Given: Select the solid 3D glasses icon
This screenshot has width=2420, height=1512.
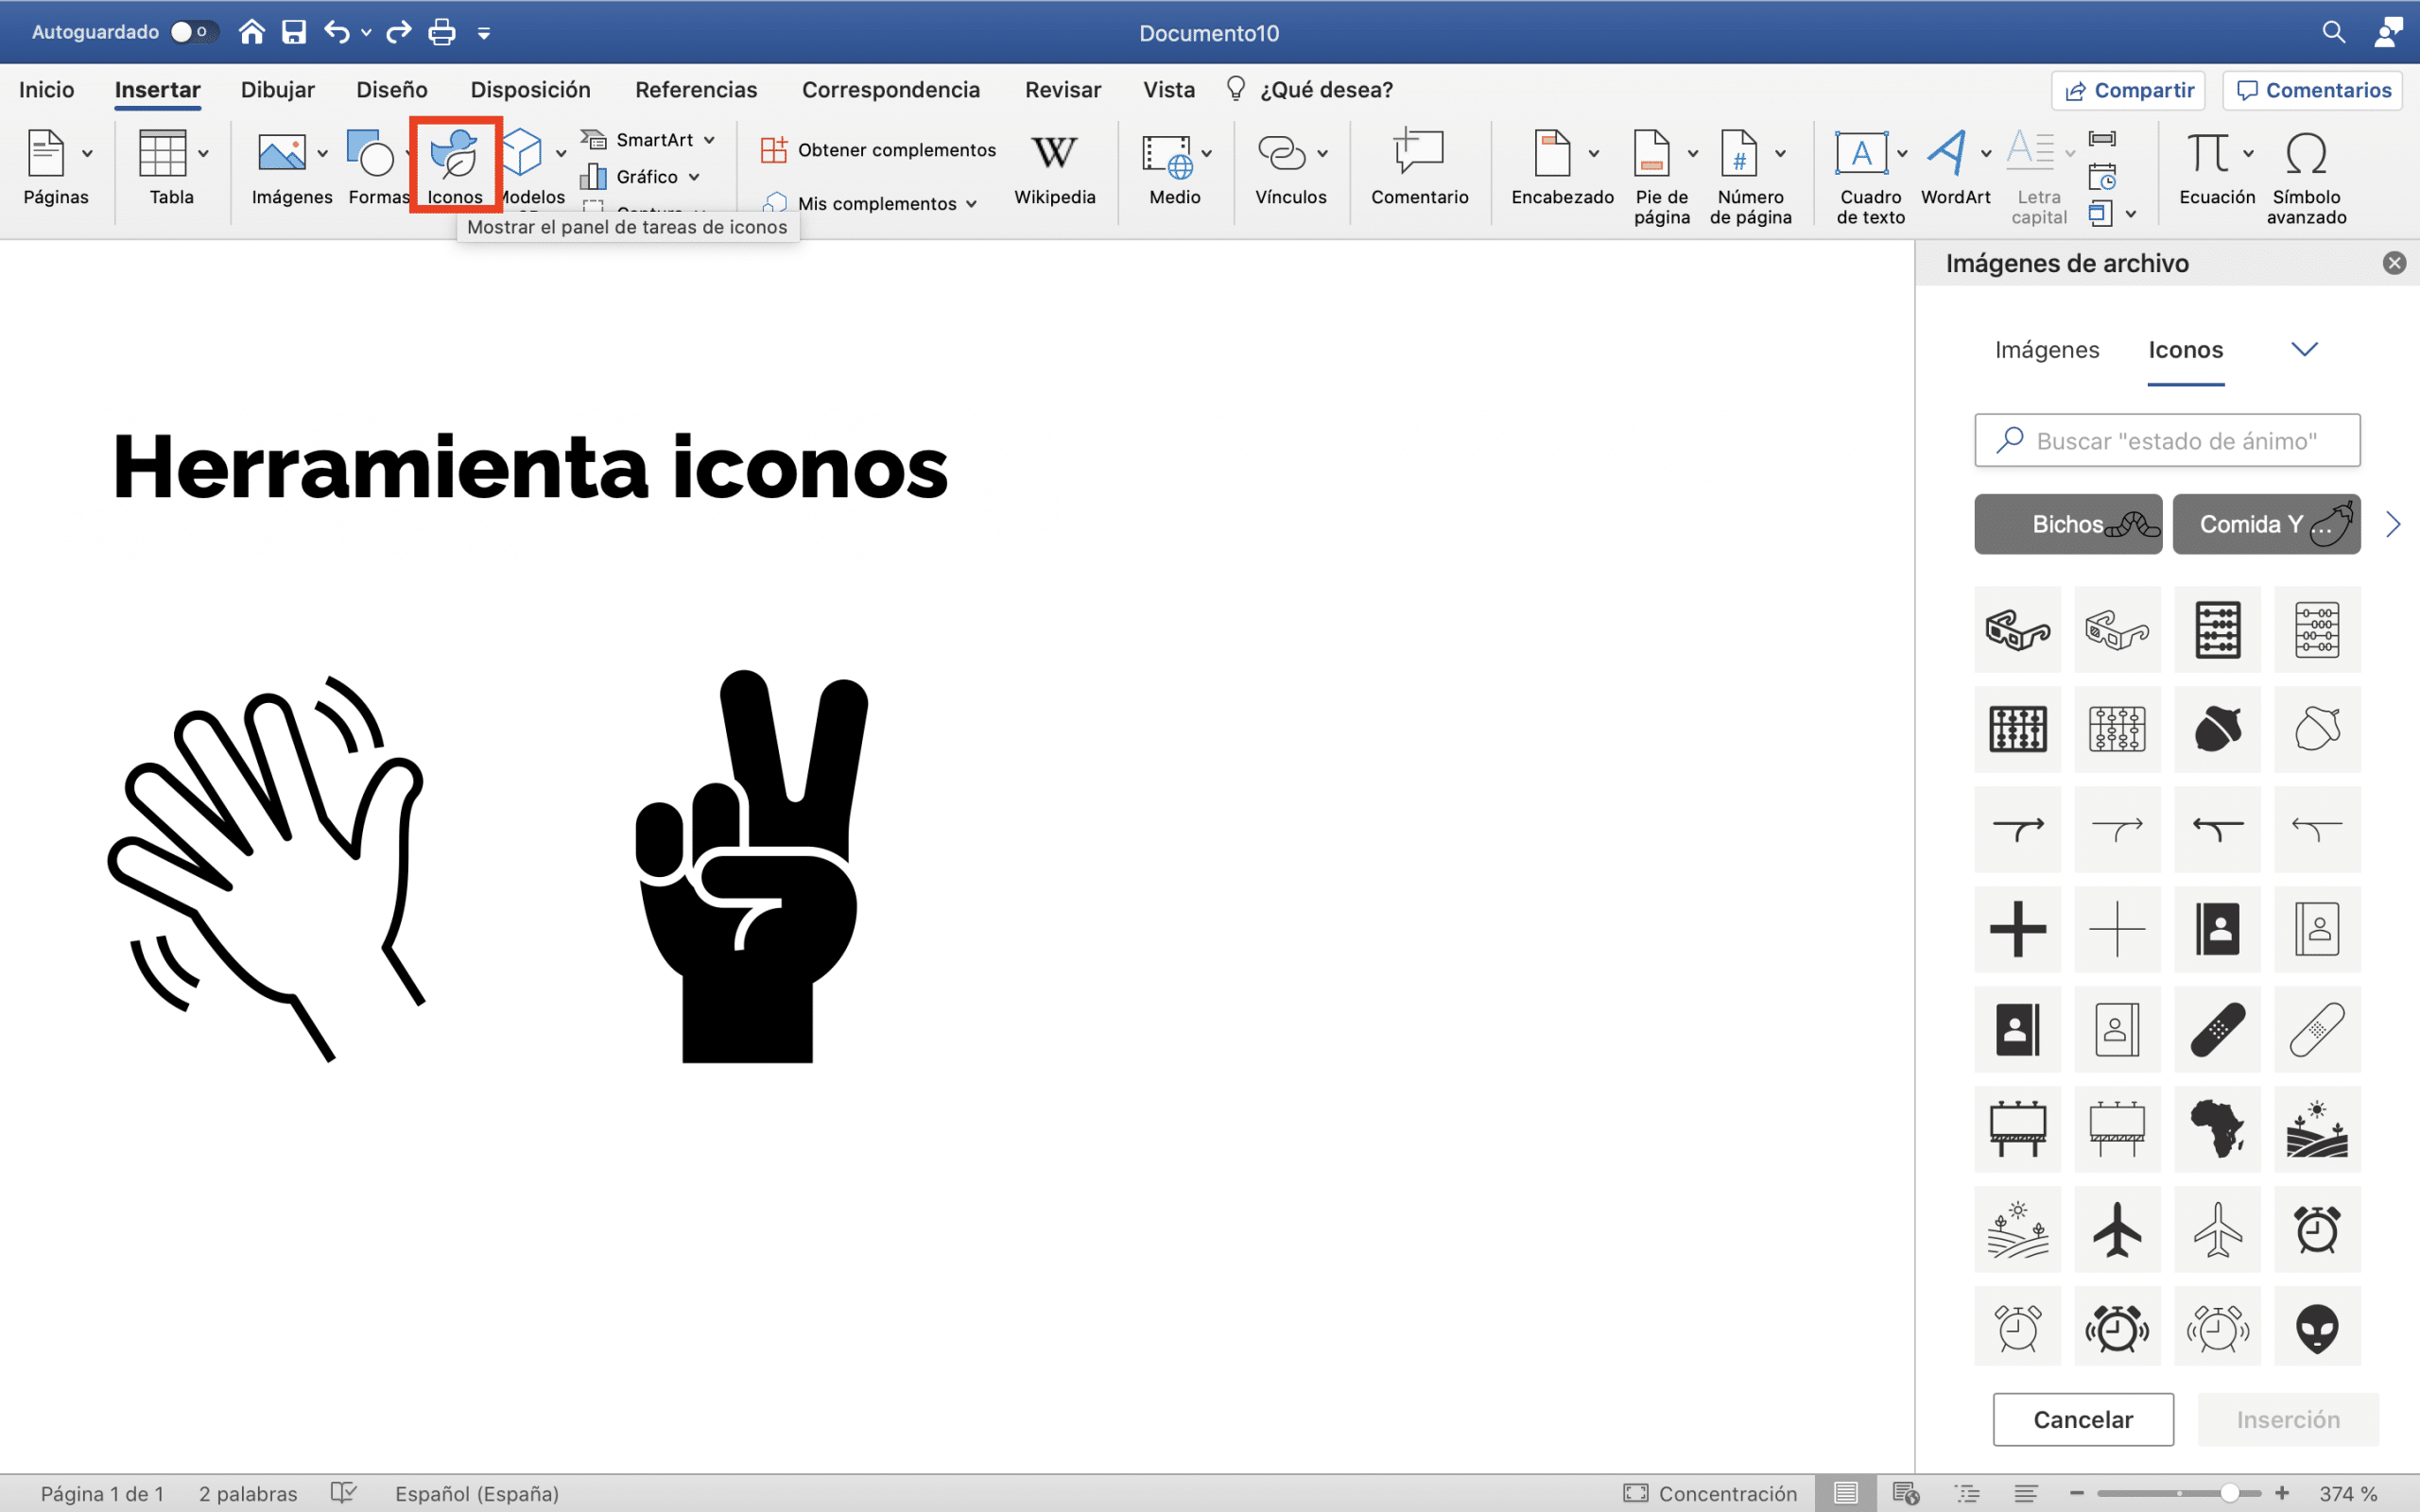Looking at the screenshot, I should [x=2017, y=628].
